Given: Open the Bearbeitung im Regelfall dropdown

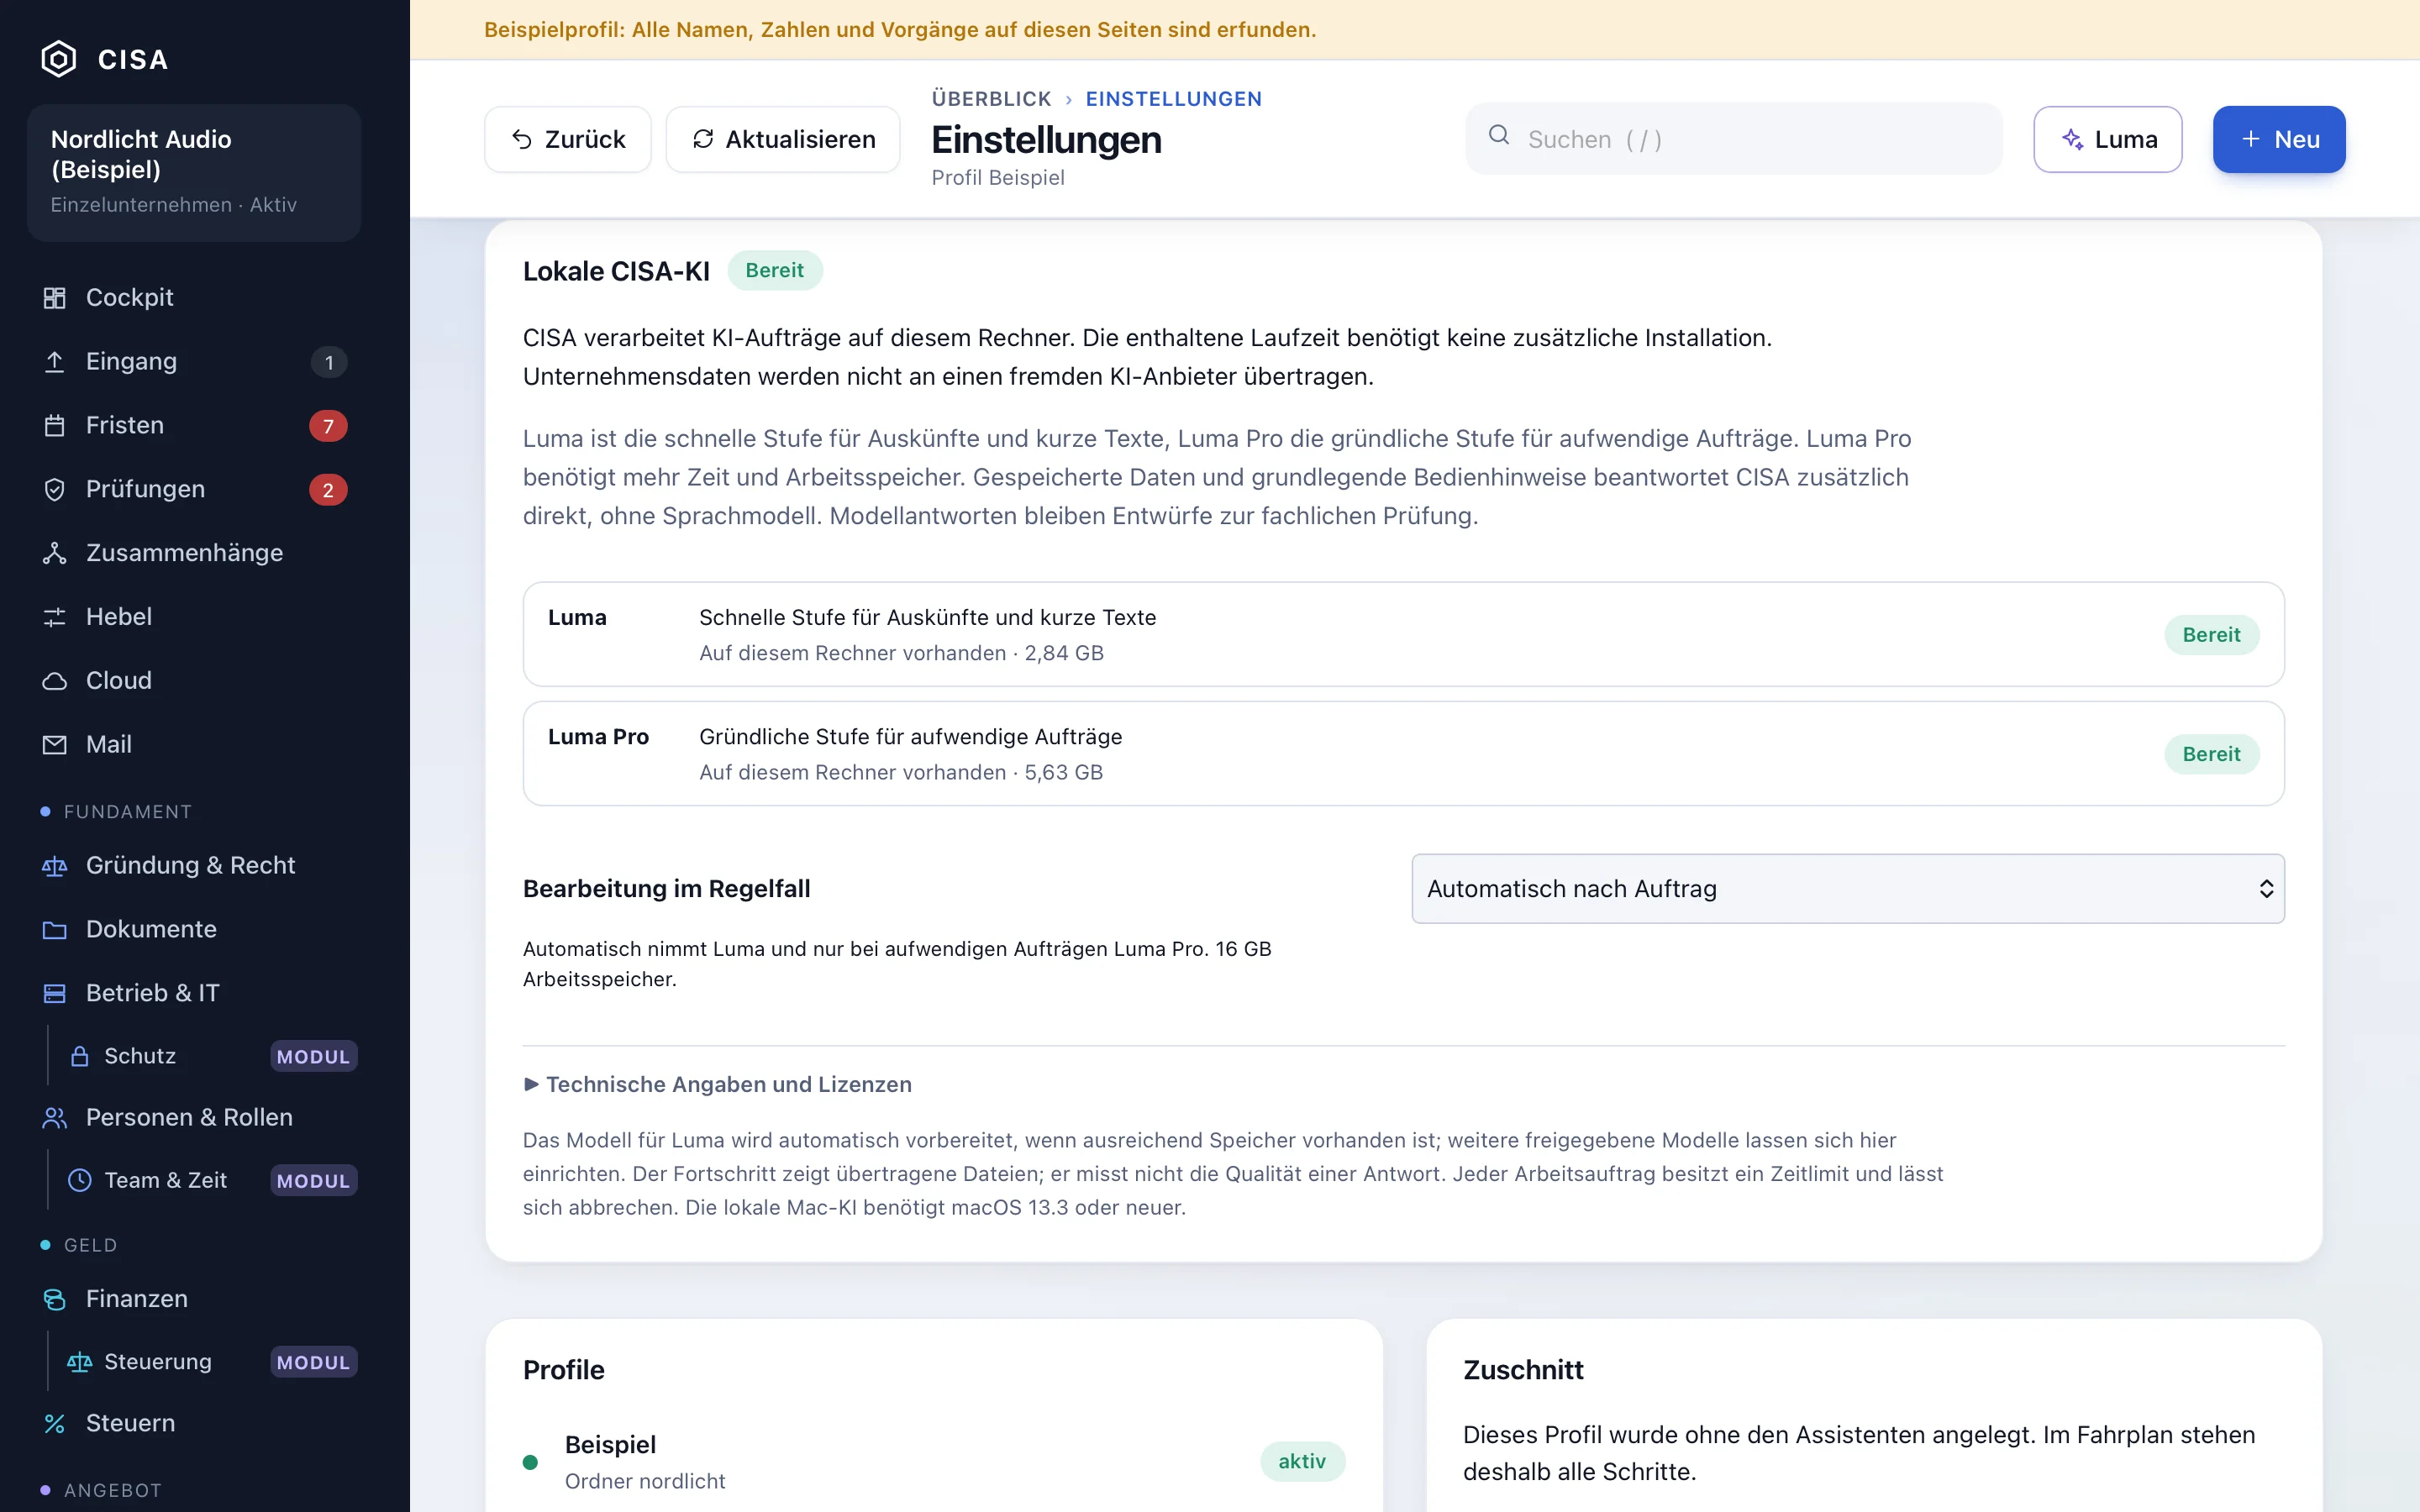Looking at the screenshot, I should coord(1848,888).
